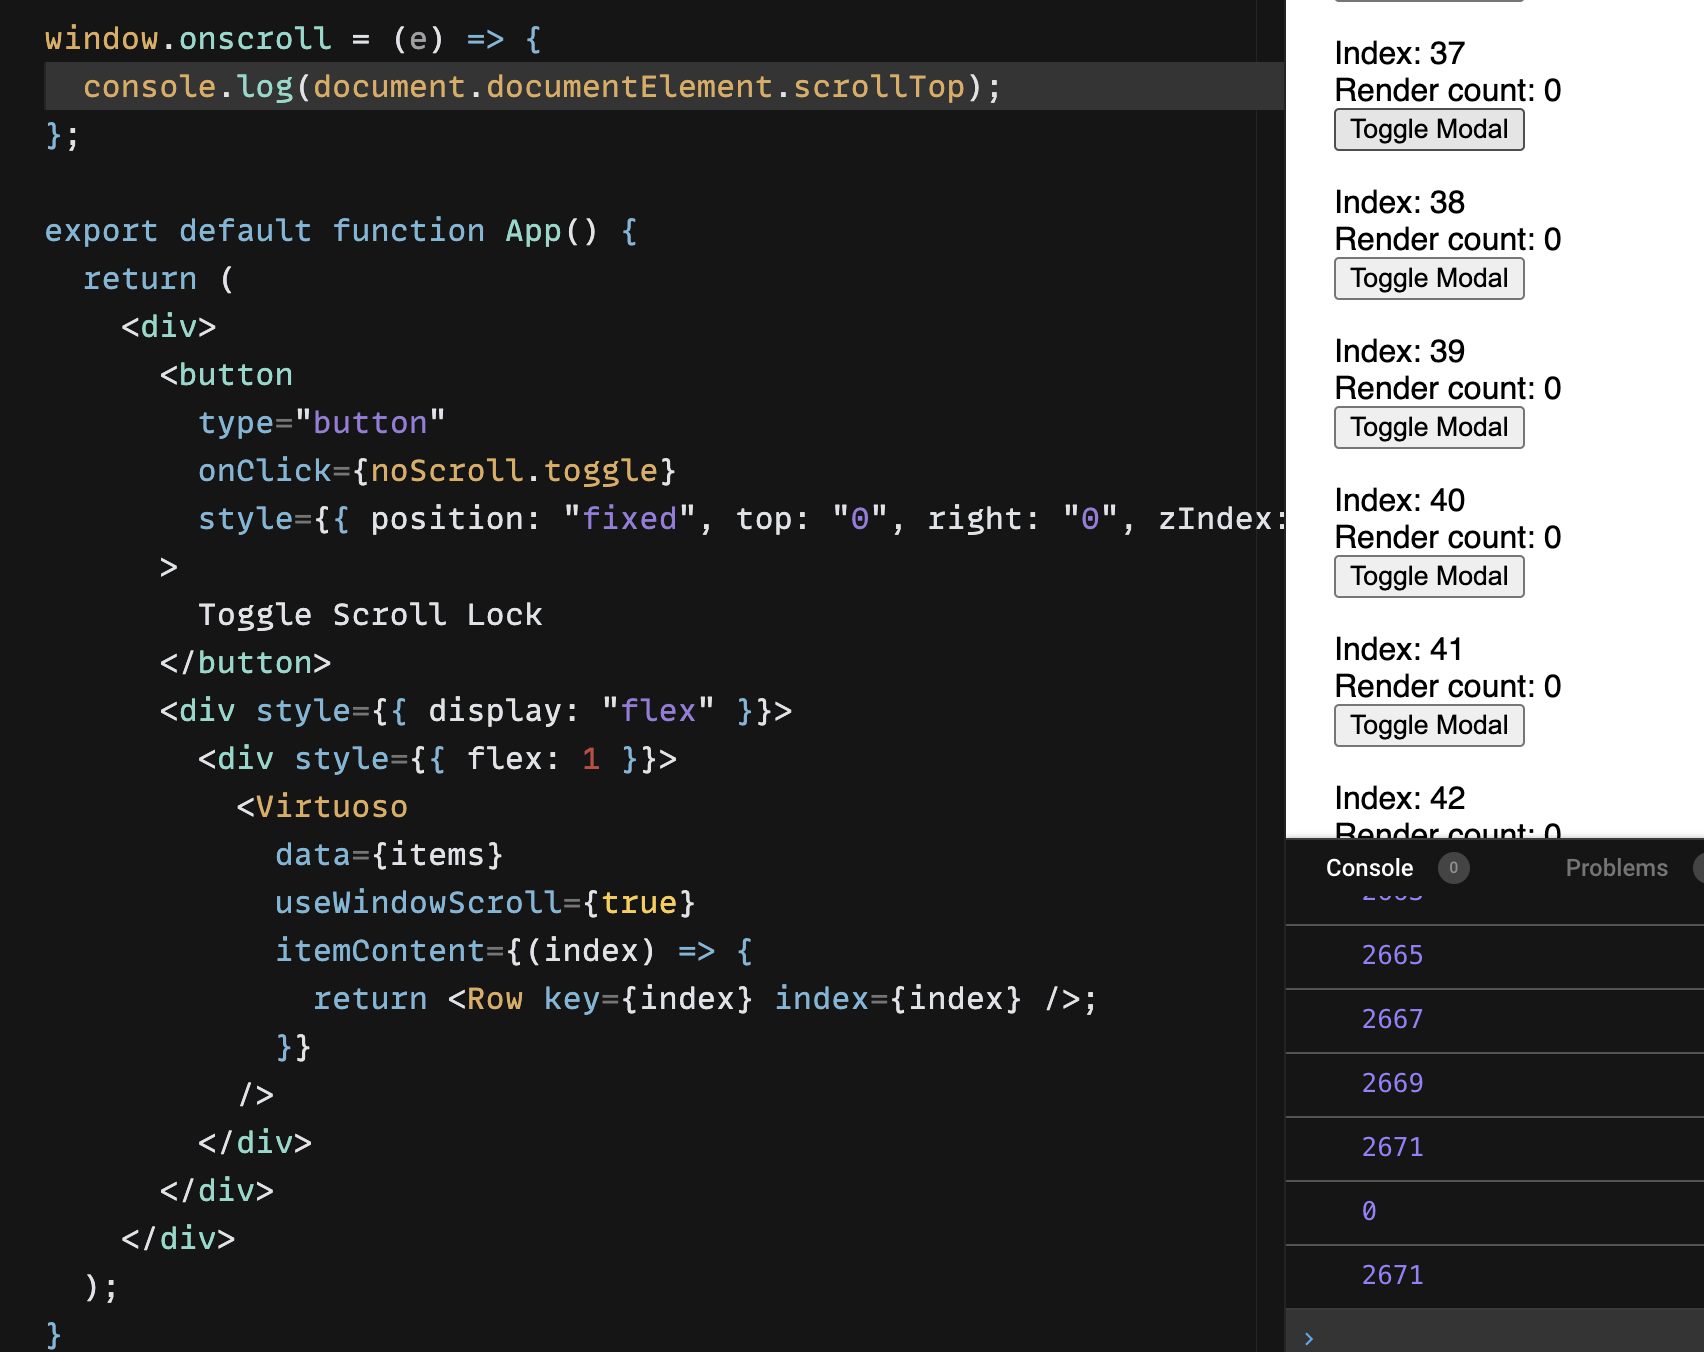Switch to the Console tab
Image resolution: width=1704 pixels, height=1352 pixels.
(x=1369, y=868)
